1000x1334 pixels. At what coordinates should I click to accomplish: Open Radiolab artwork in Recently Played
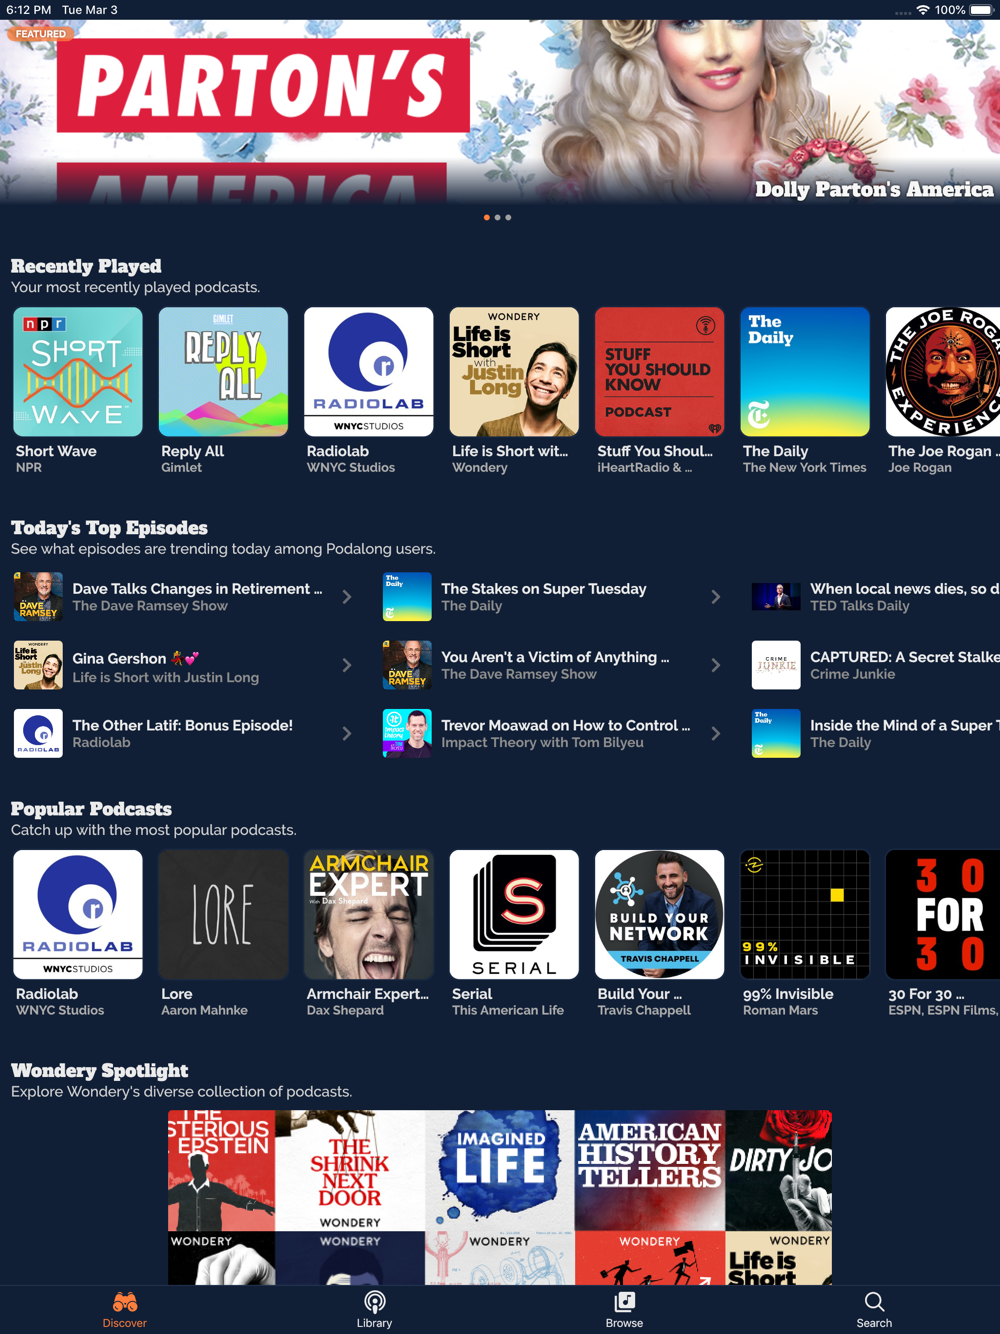(369, 372)
